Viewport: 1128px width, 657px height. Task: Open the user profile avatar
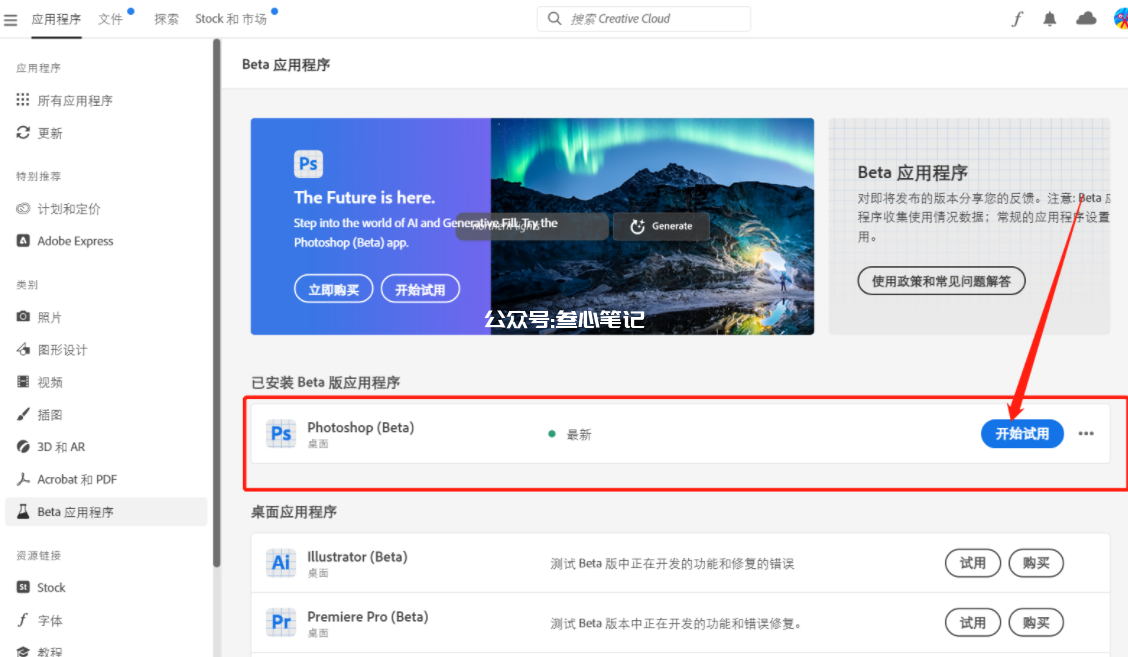point(1121,19)
